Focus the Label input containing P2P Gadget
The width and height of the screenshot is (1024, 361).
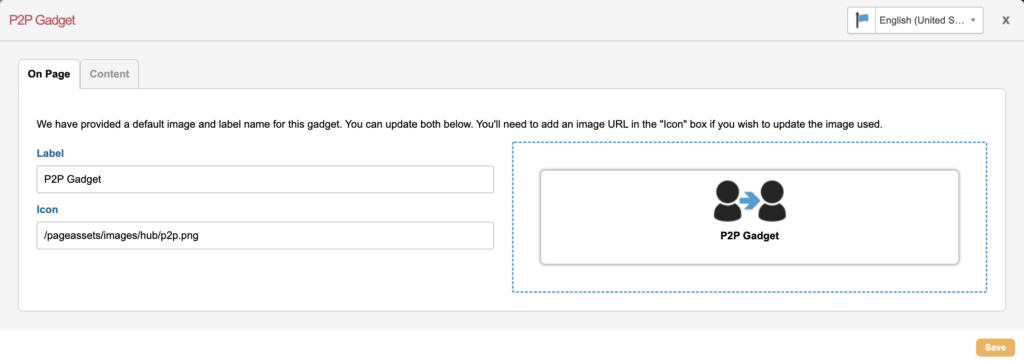pyautogui.click(x=265, y=180)
